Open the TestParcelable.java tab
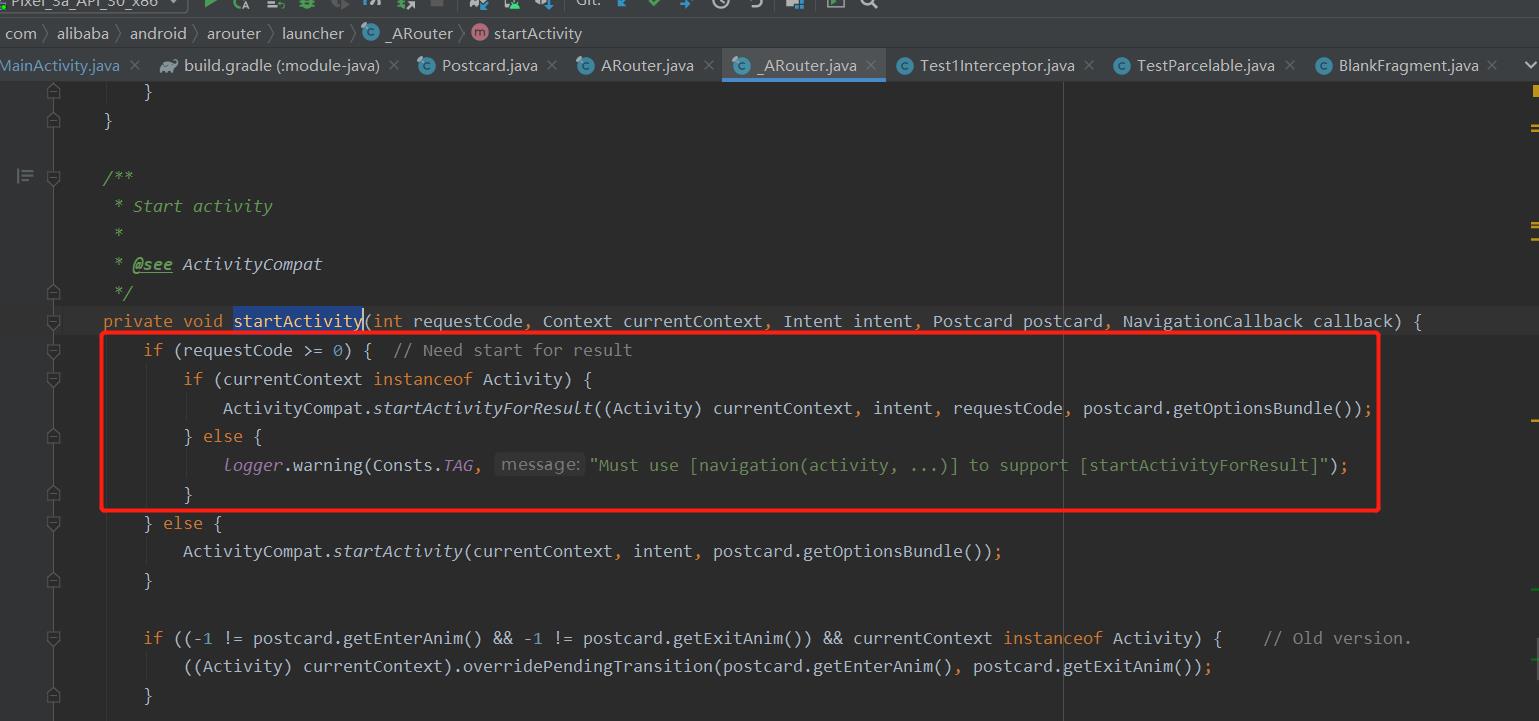This screenshot has height=721, width=1539. click(x=1206, y=66)
